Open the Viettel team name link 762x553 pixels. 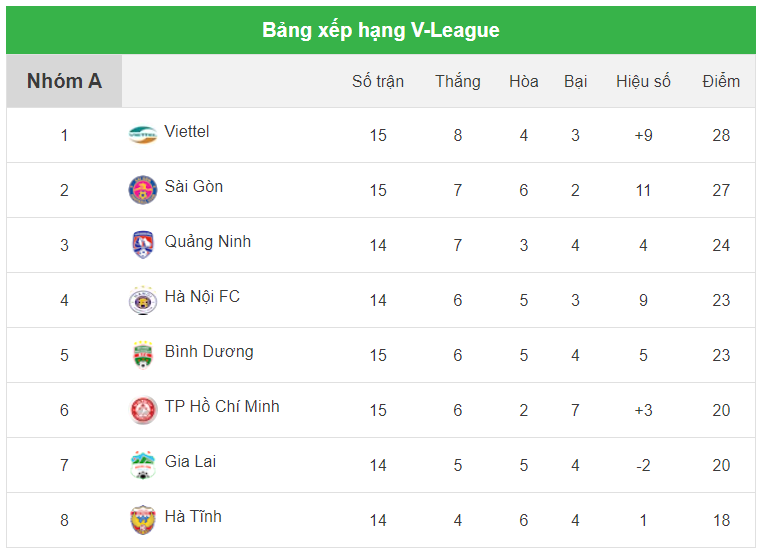pos(187,132)
